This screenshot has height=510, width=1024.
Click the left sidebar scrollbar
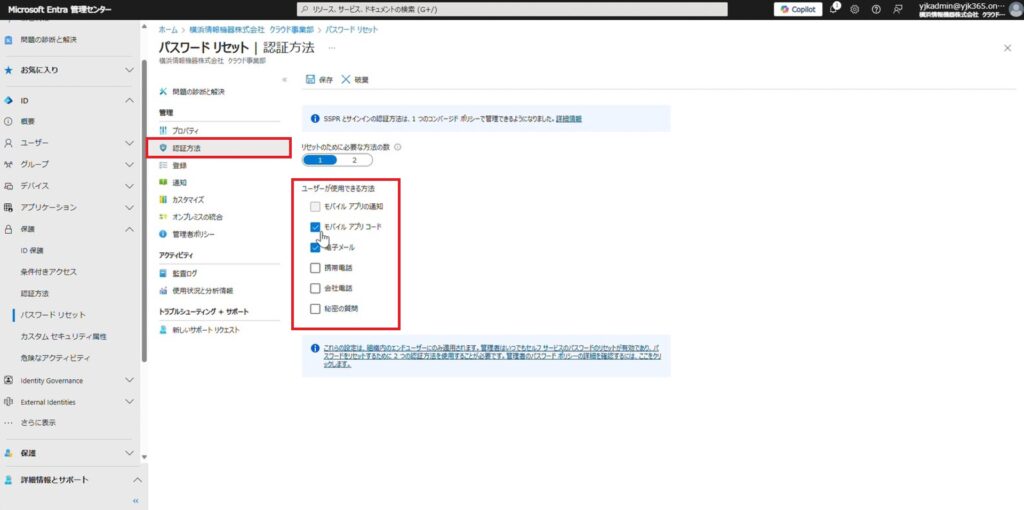[x=144, y=211]
